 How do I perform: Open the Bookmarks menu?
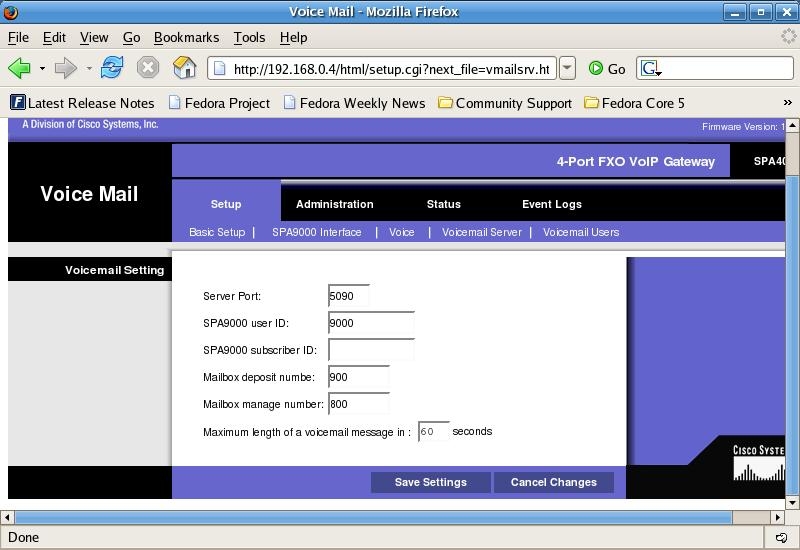[186, 37]
